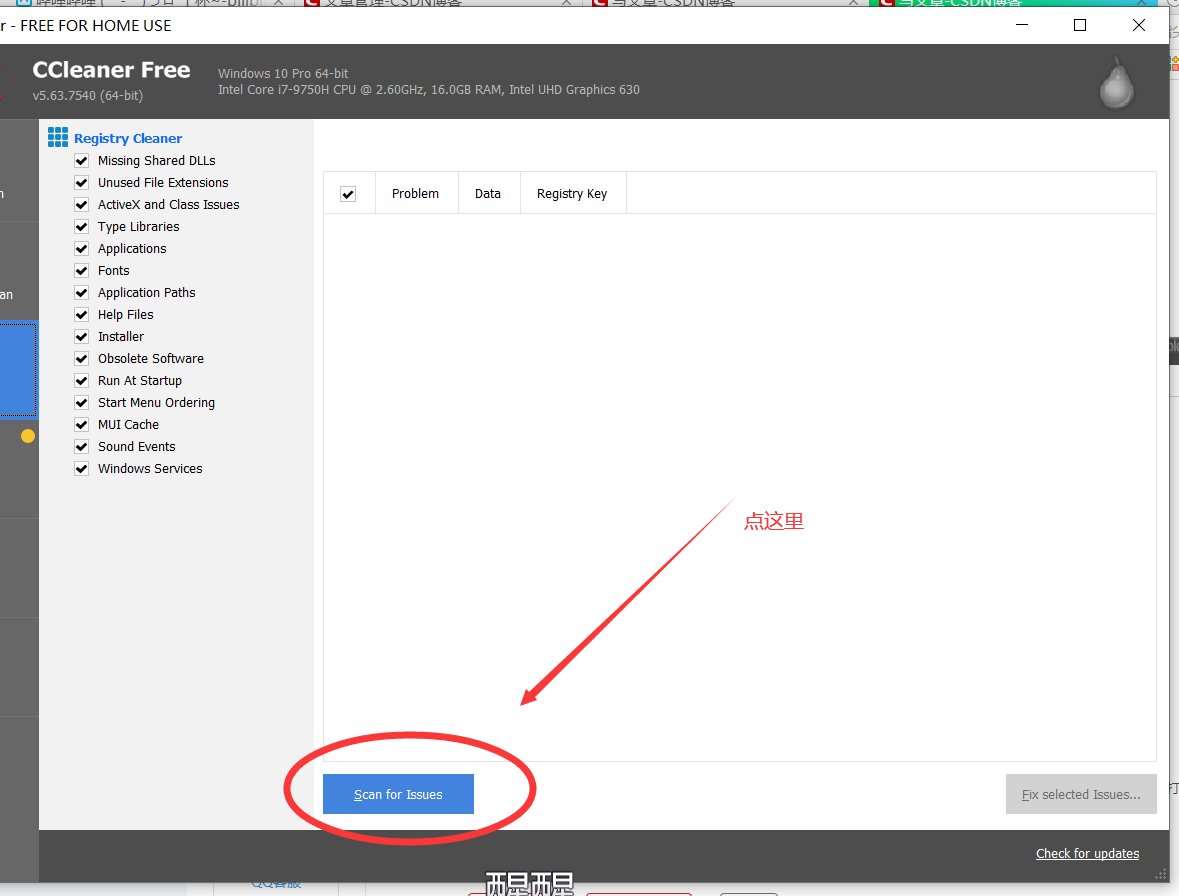Uncheck the Fonts option
This screenshot has width=1179, height=896.
[x=81, y=270]
